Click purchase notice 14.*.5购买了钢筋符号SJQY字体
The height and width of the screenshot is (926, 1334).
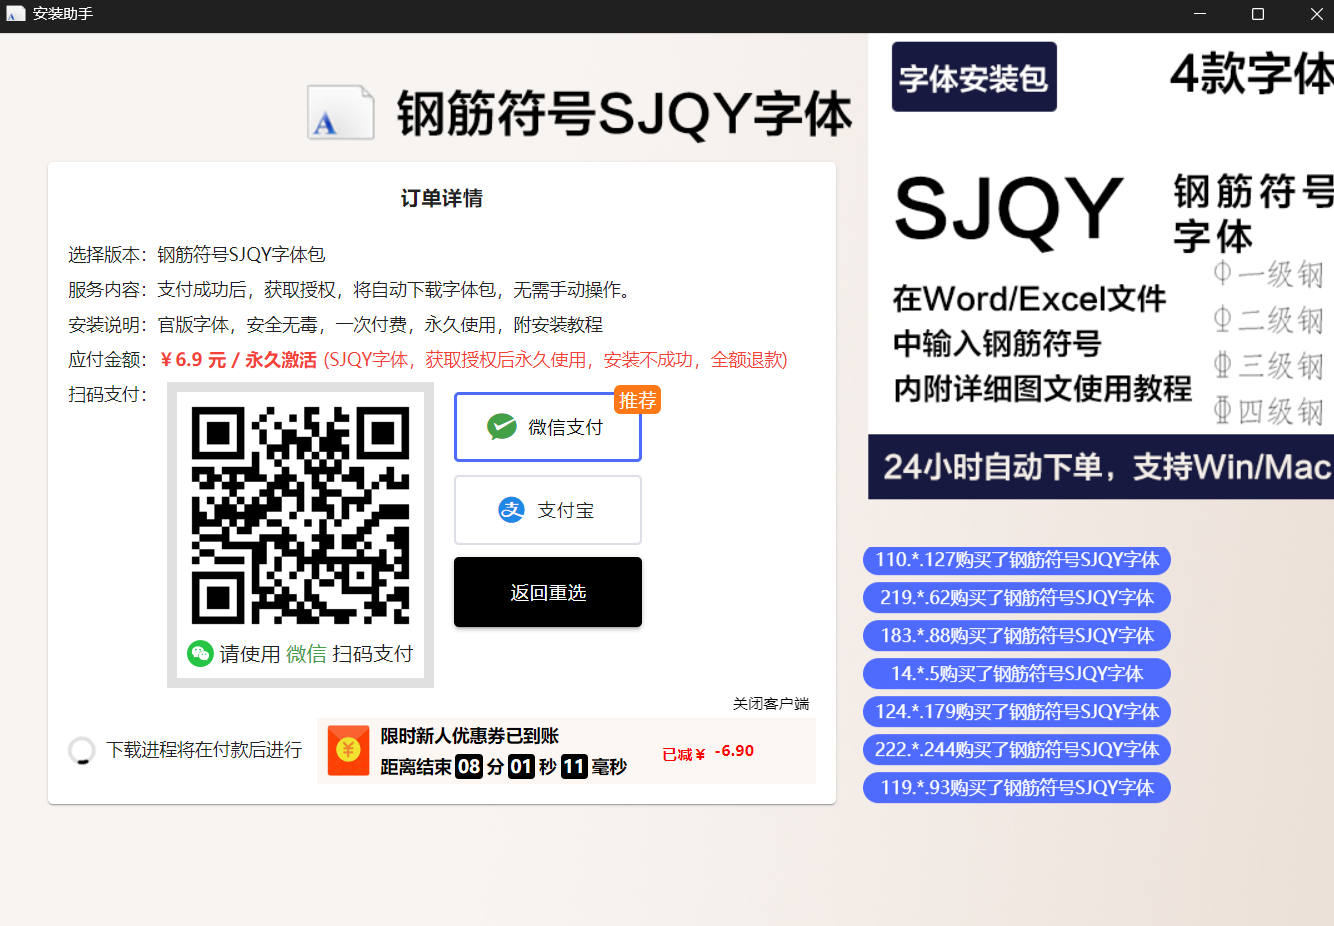pos(1017,674)
